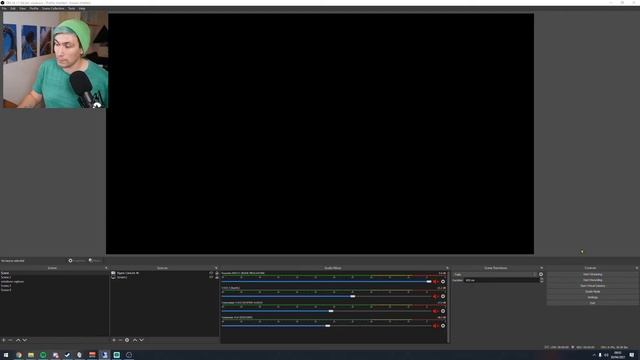Open Properties in the source toolbar

coord(77,260)
